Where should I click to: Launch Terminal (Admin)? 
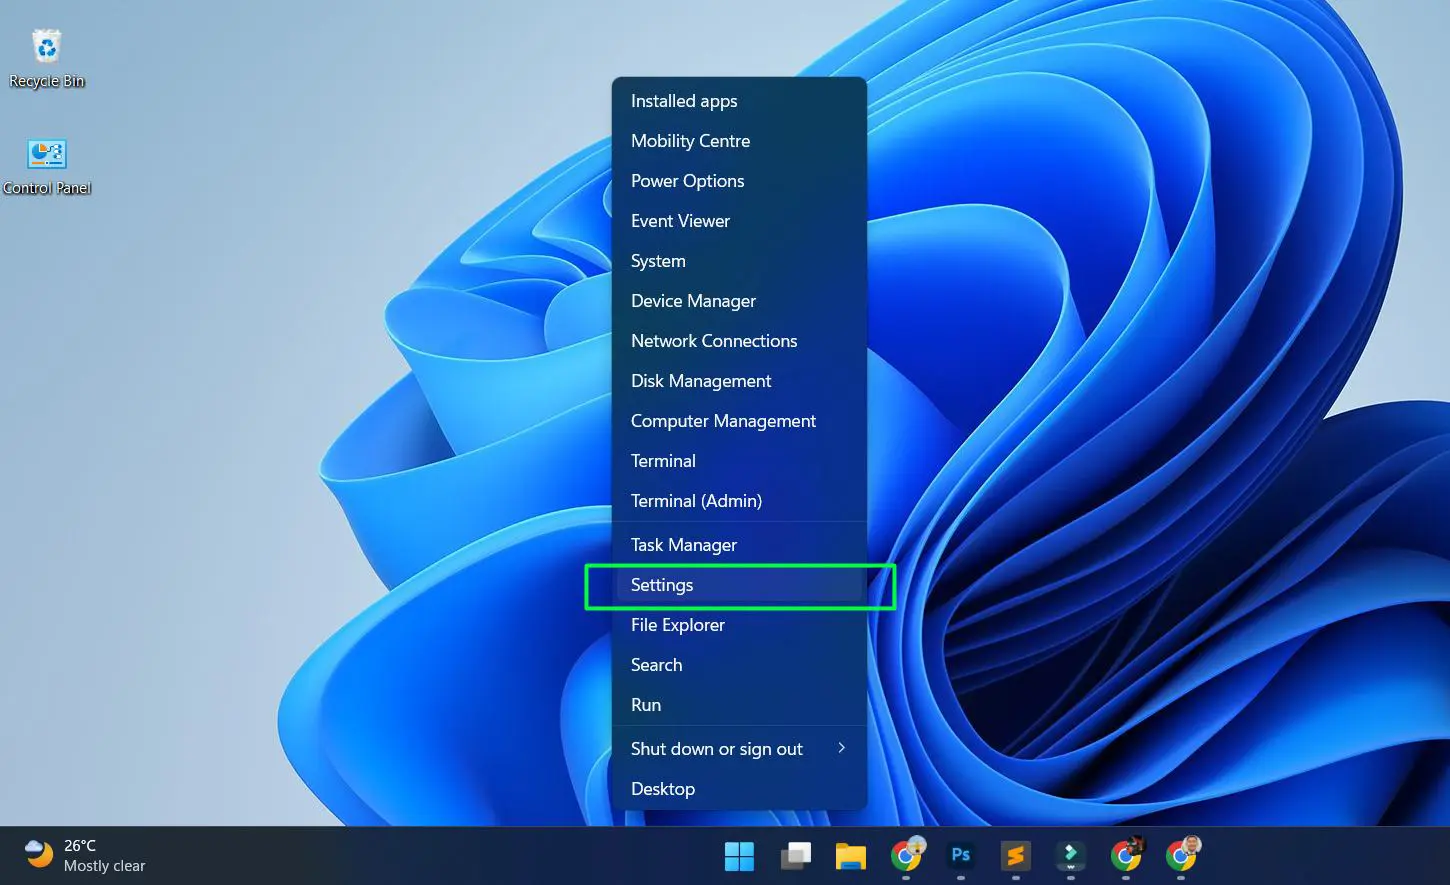(x=696, y=500)
